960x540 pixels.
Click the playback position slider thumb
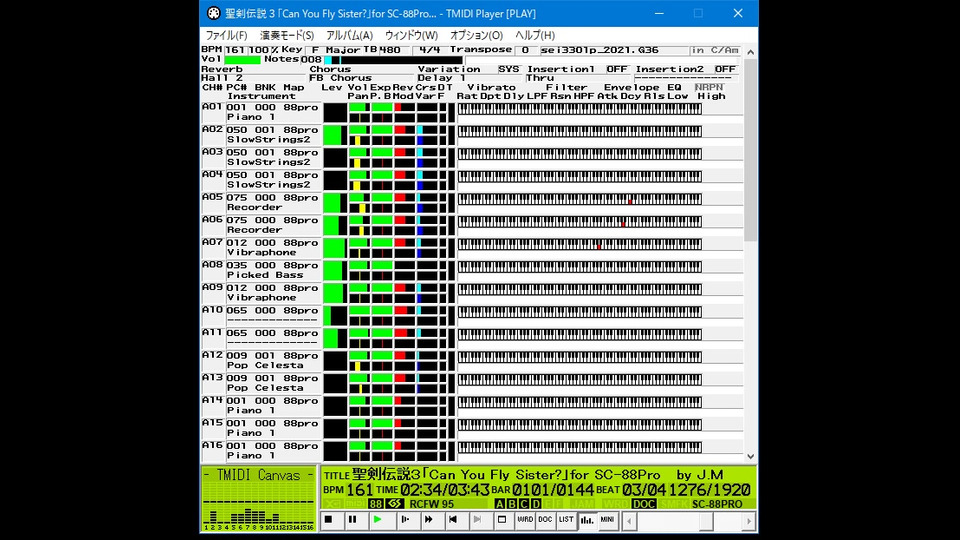706,521
